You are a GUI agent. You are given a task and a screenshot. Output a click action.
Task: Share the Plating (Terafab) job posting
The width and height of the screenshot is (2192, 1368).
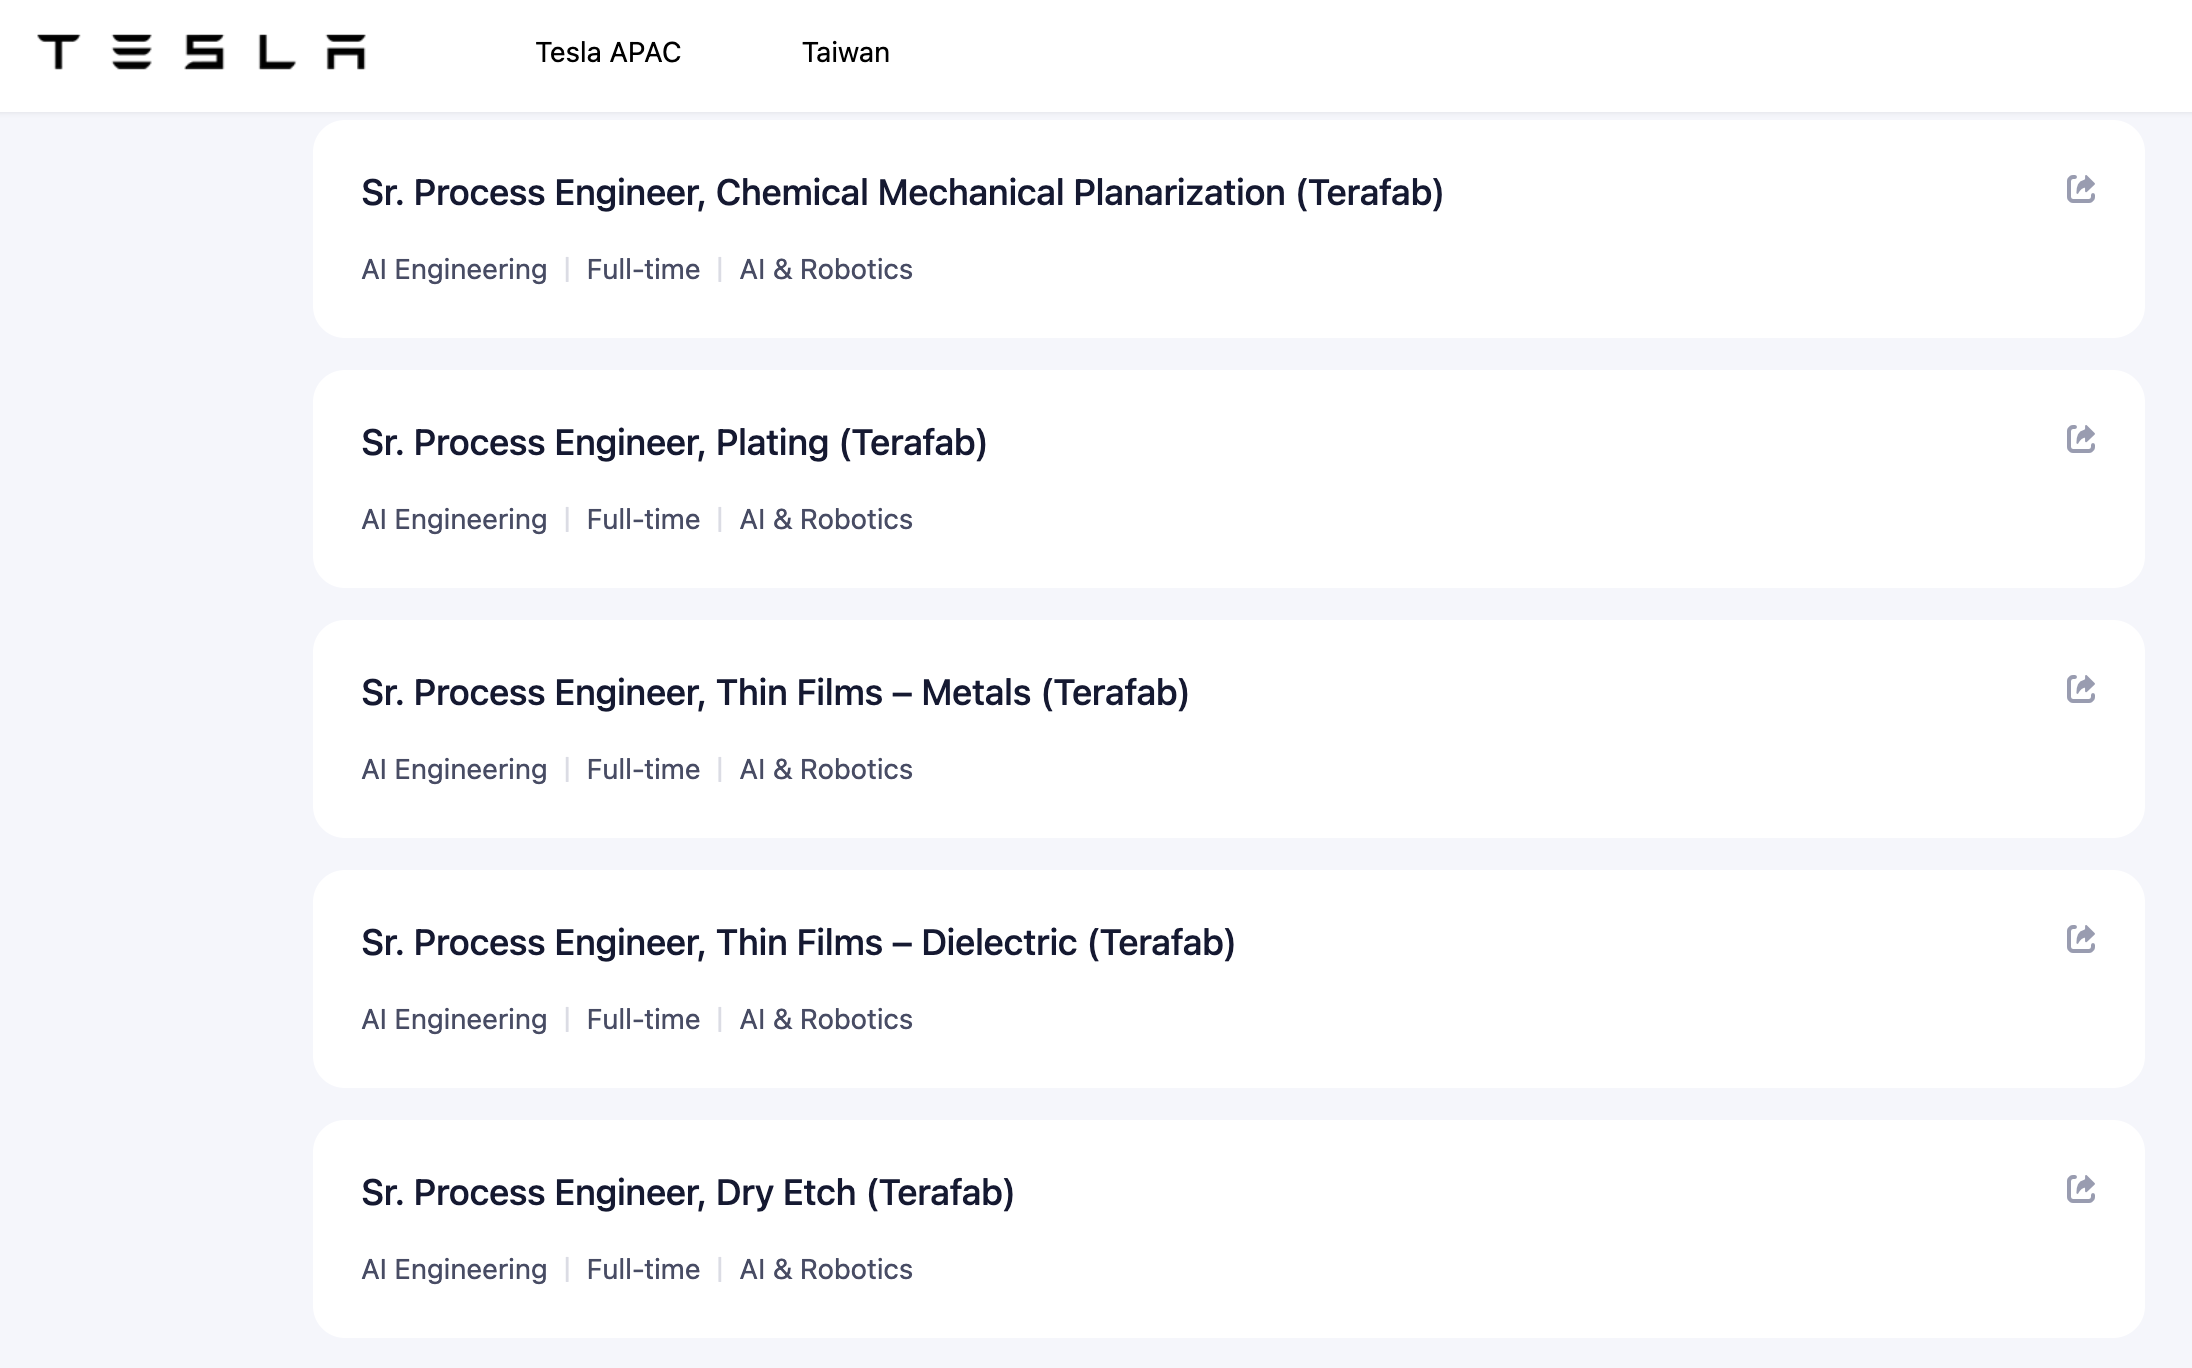[x=2080, y=439]
